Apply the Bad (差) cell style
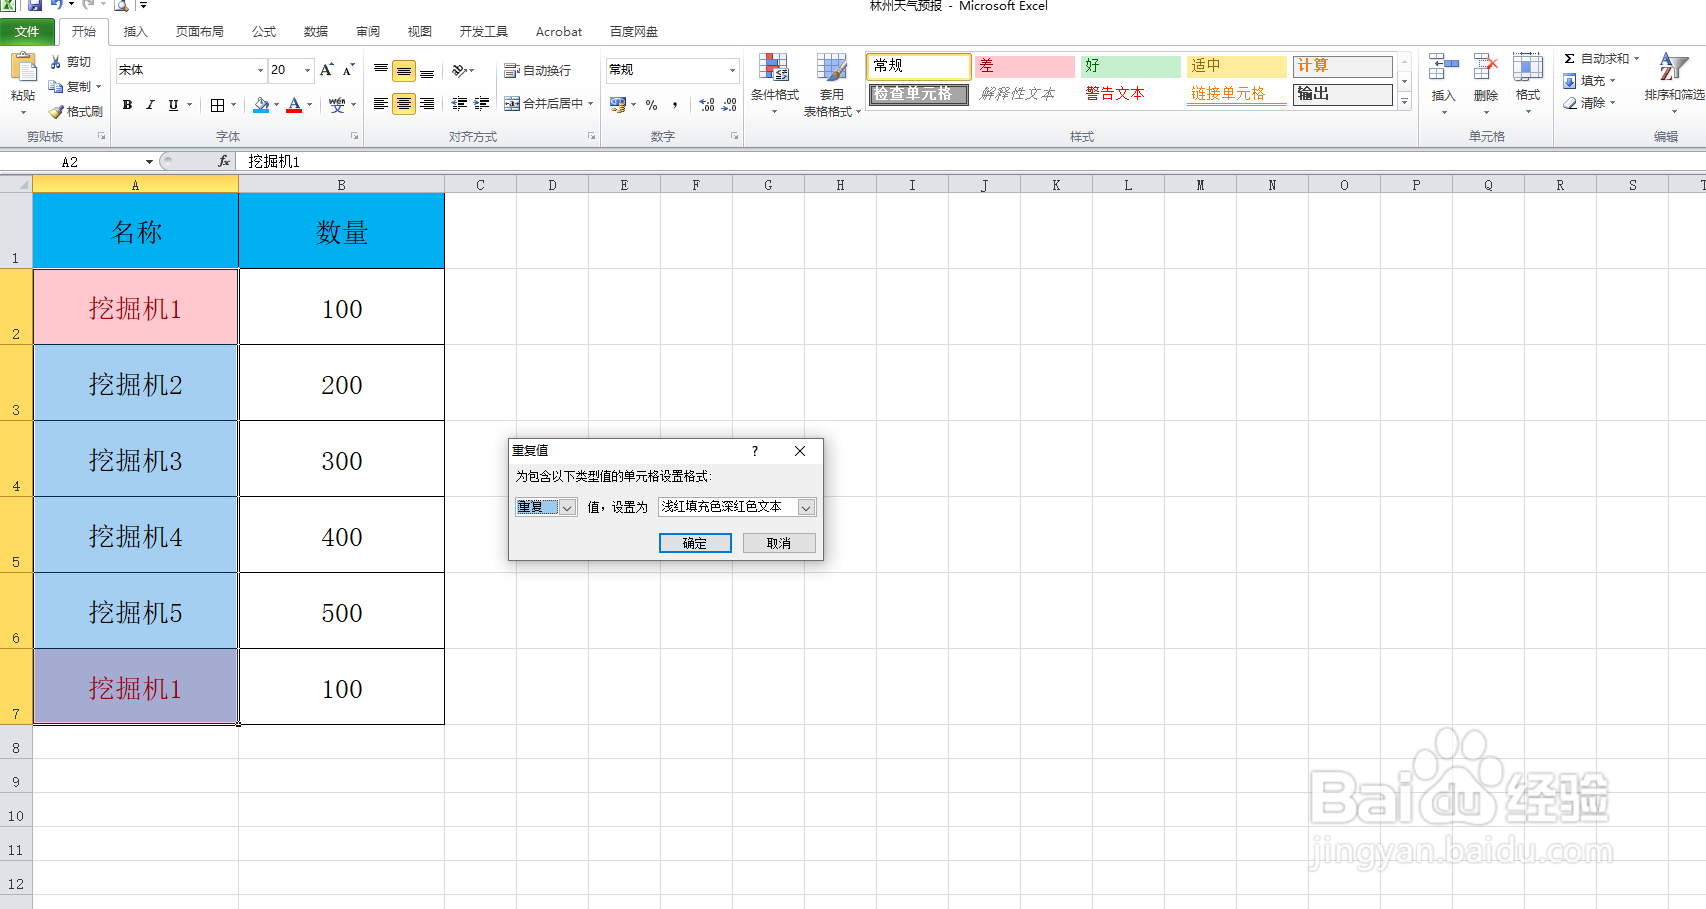 (x=1024, y=66)
